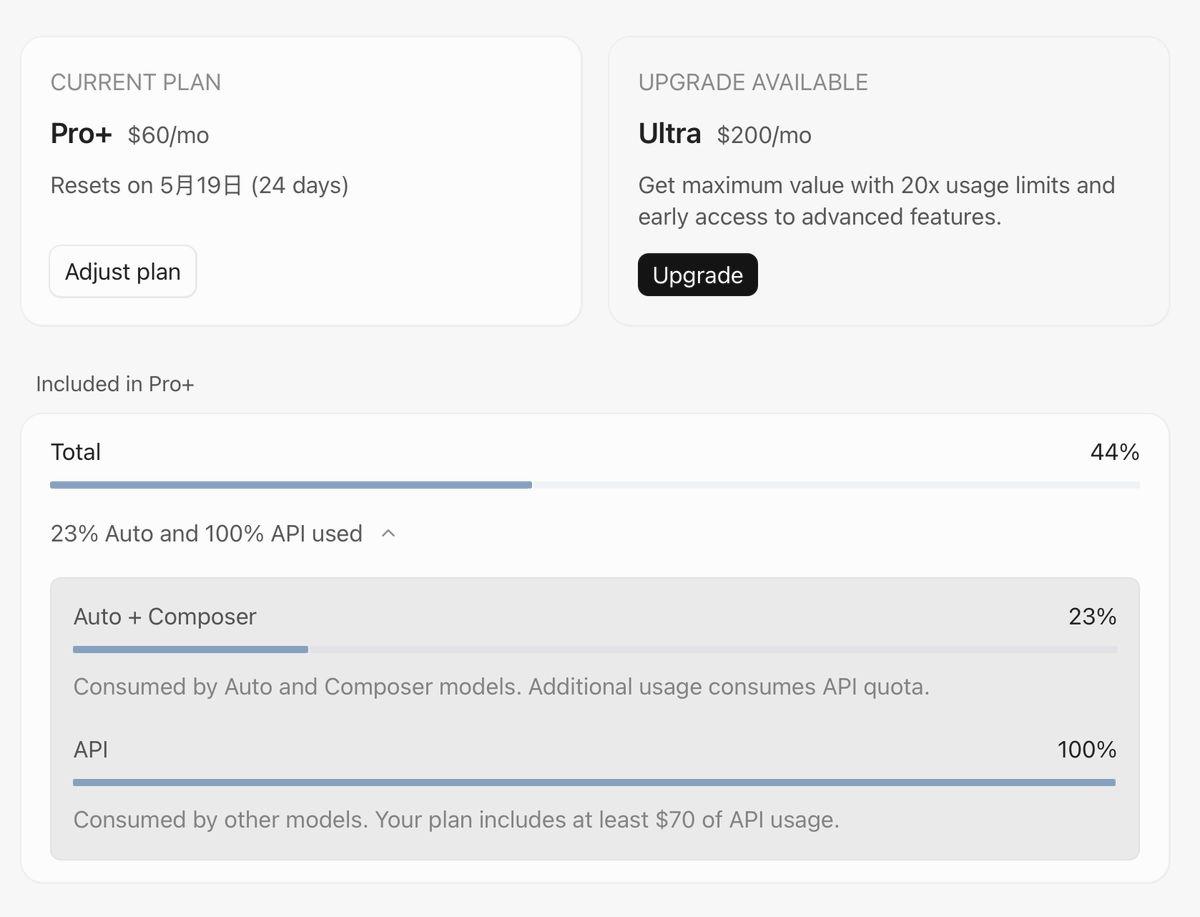This screenshot has height=917, width=1200.
Task: Click the reset date text 'Resets on 5月19日'
Action: [147, 186]
